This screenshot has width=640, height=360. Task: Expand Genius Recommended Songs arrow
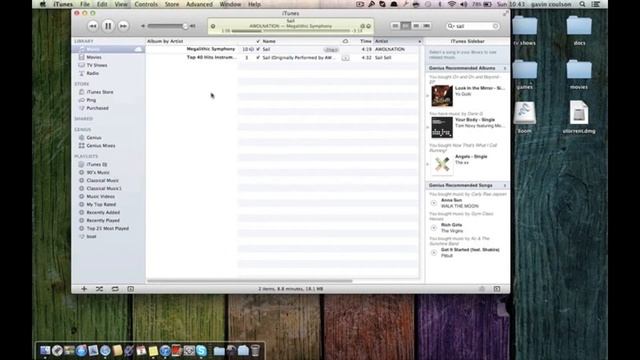tap(505, 186)
